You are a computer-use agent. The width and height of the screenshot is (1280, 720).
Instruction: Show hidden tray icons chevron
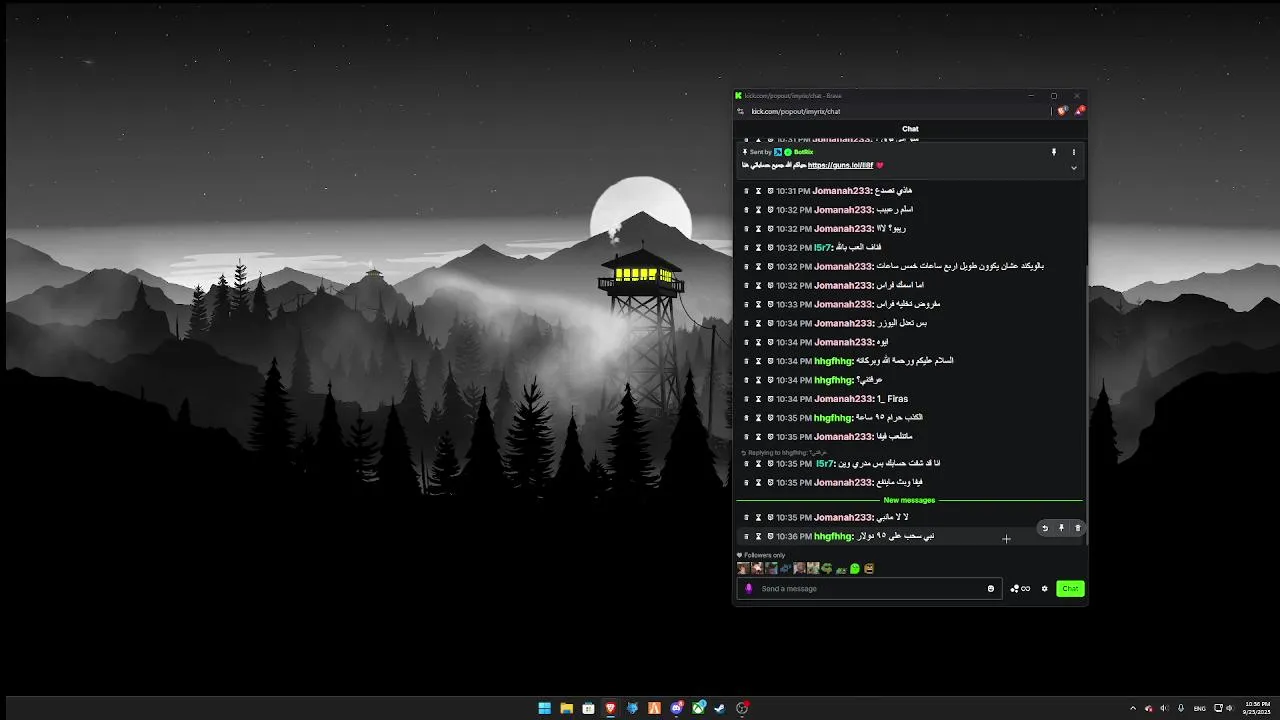click(1133, 708)
